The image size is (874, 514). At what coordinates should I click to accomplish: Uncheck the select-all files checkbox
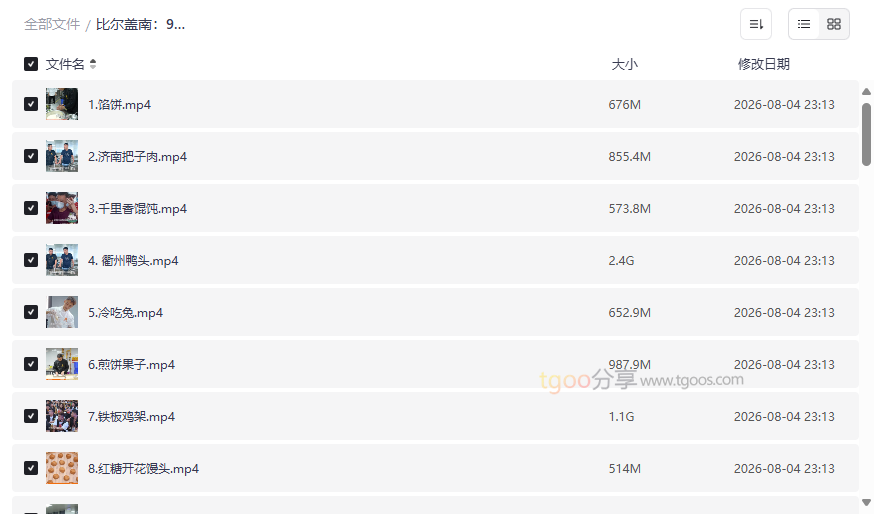[x=31, y=64]
